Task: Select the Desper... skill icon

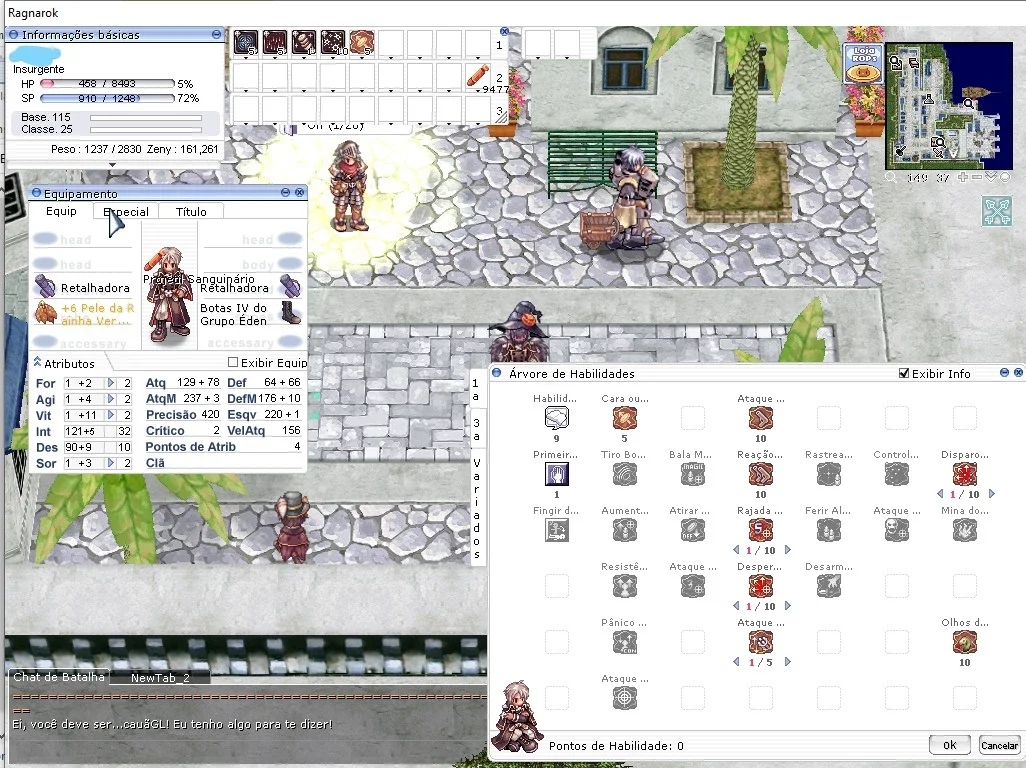Action: (761, 586)
